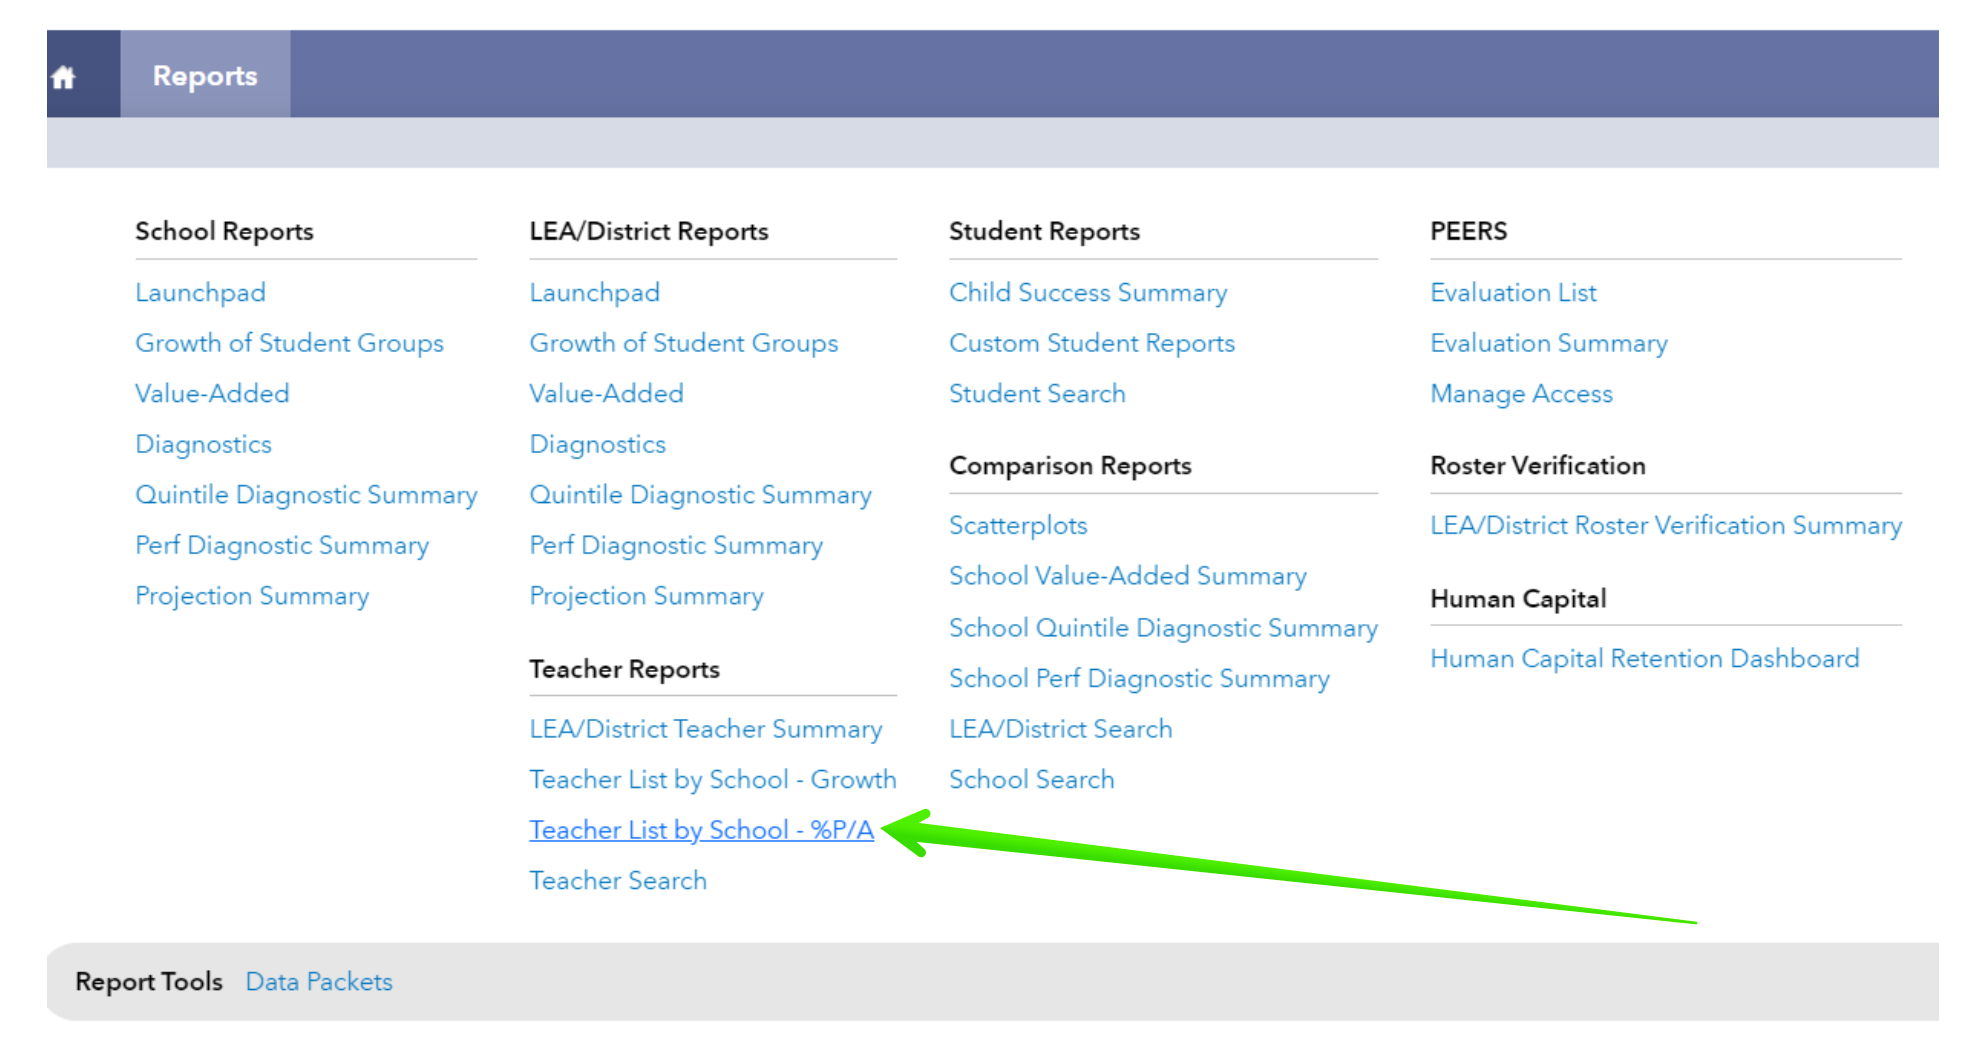Image resolution: width=1978 pixels, height=1048 pixels.
Task: Open Manage Access under PEERS
Action: (1521, 394)
